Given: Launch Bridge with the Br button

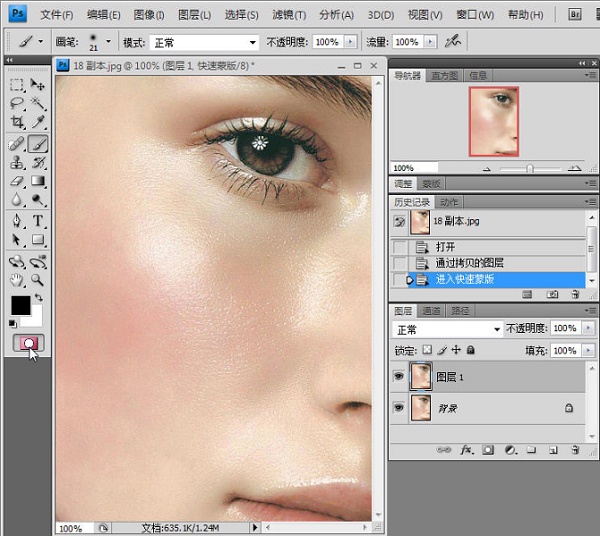Looking at the screenshot, I should (575, 15).
